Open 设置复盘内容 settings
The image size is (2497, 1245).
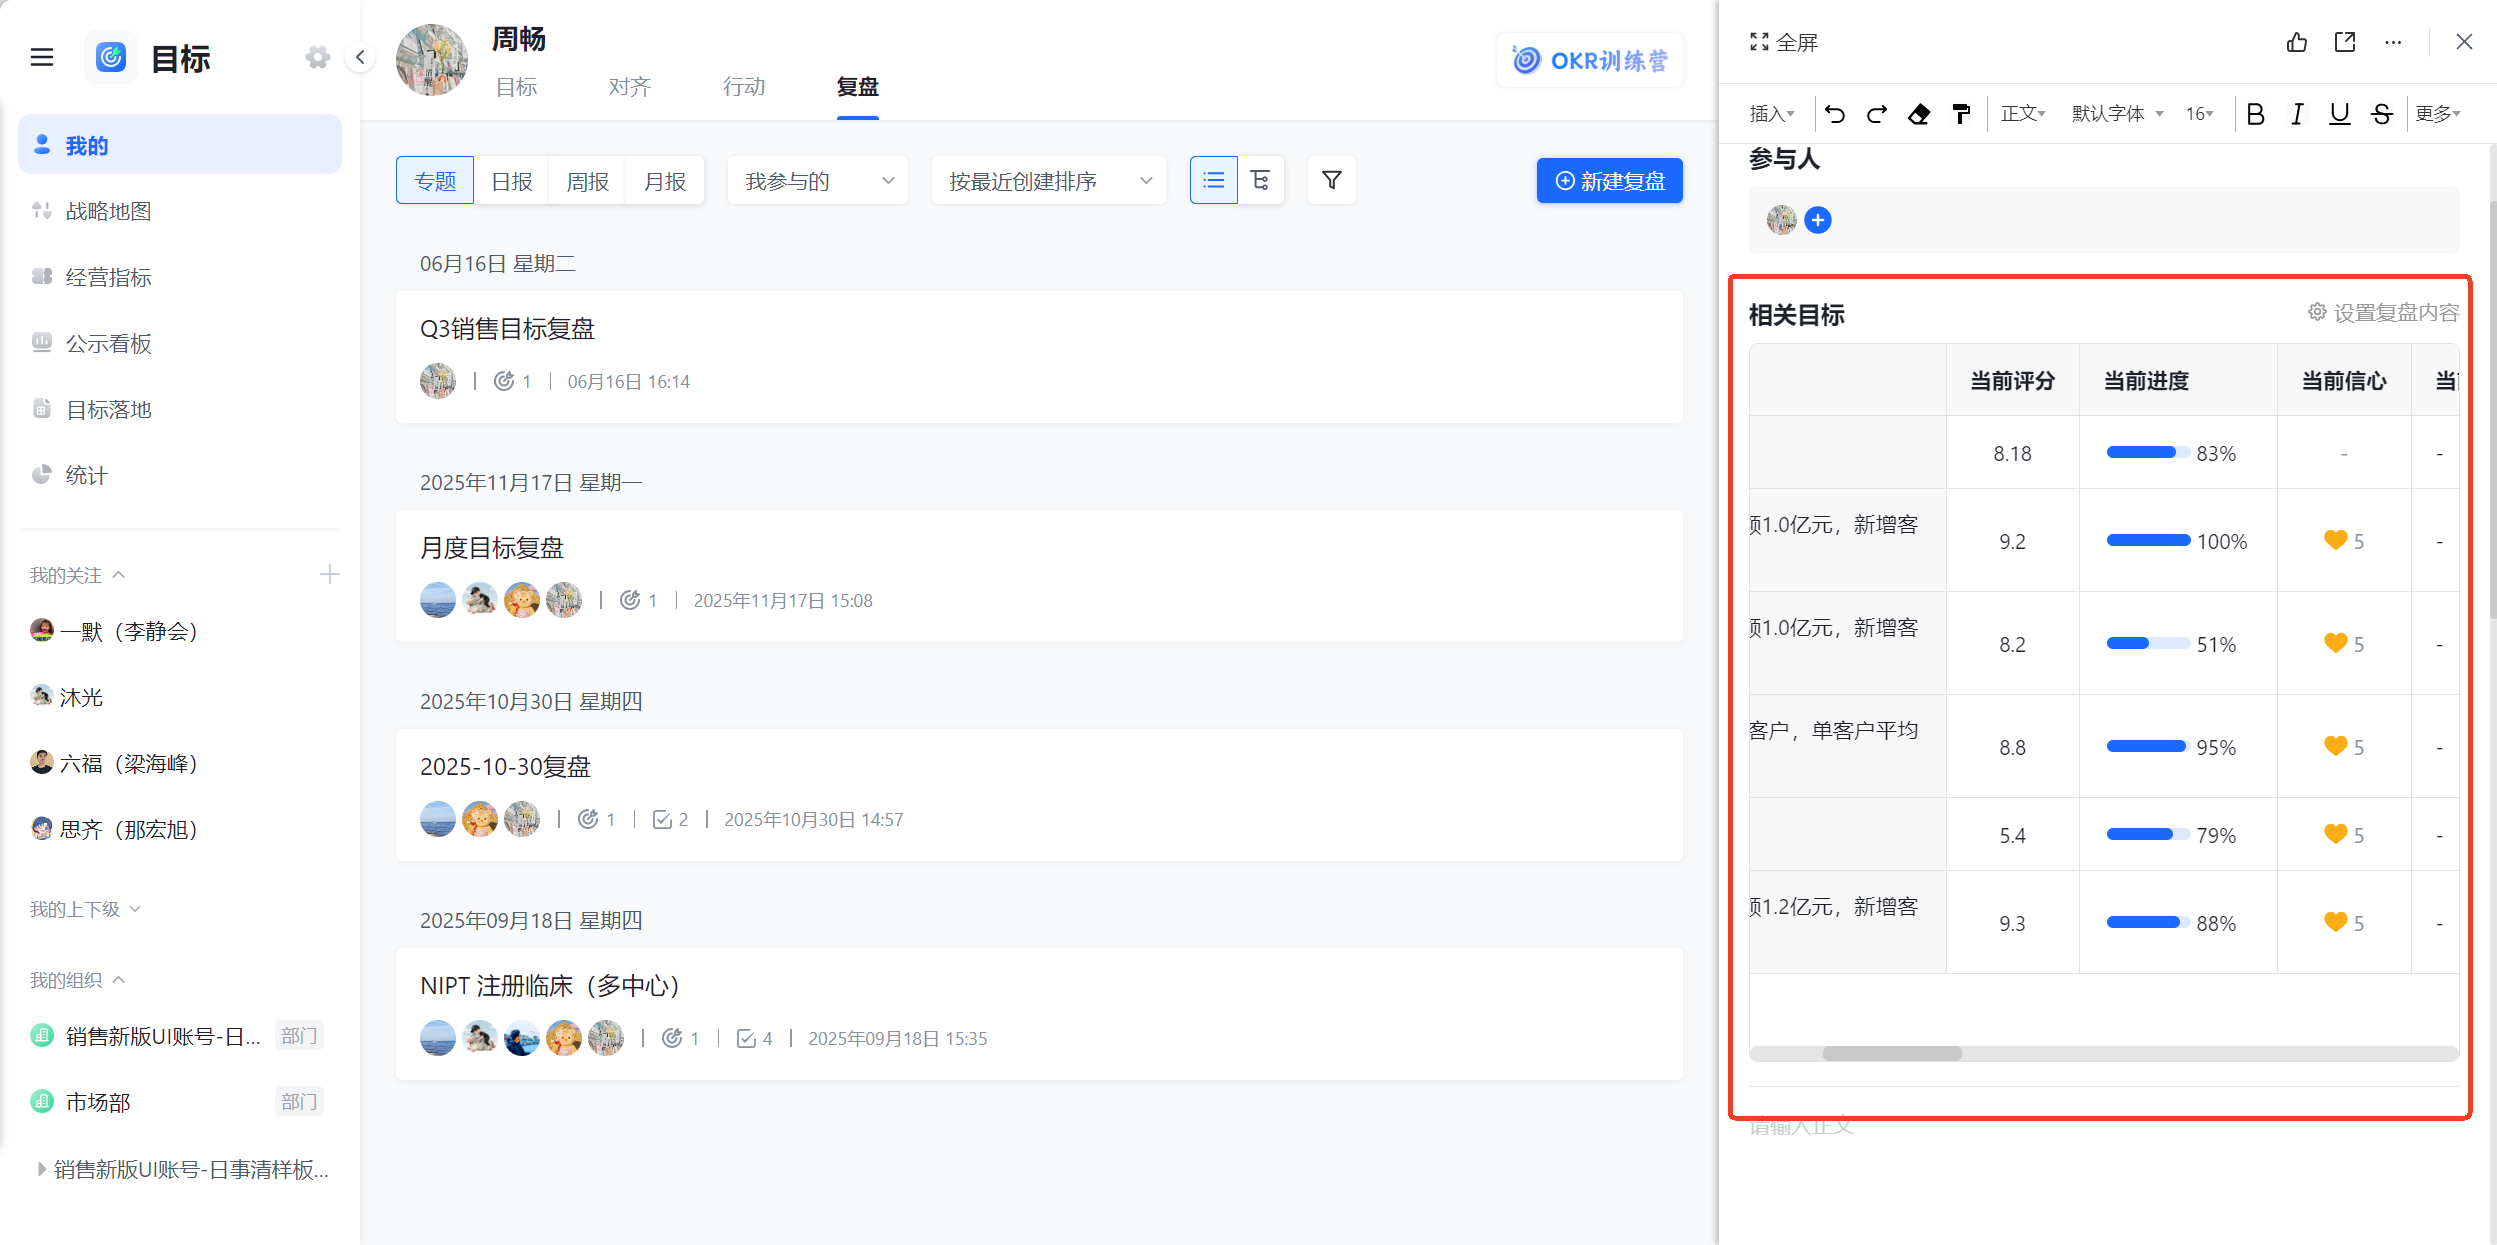[x=2383, y=313]
